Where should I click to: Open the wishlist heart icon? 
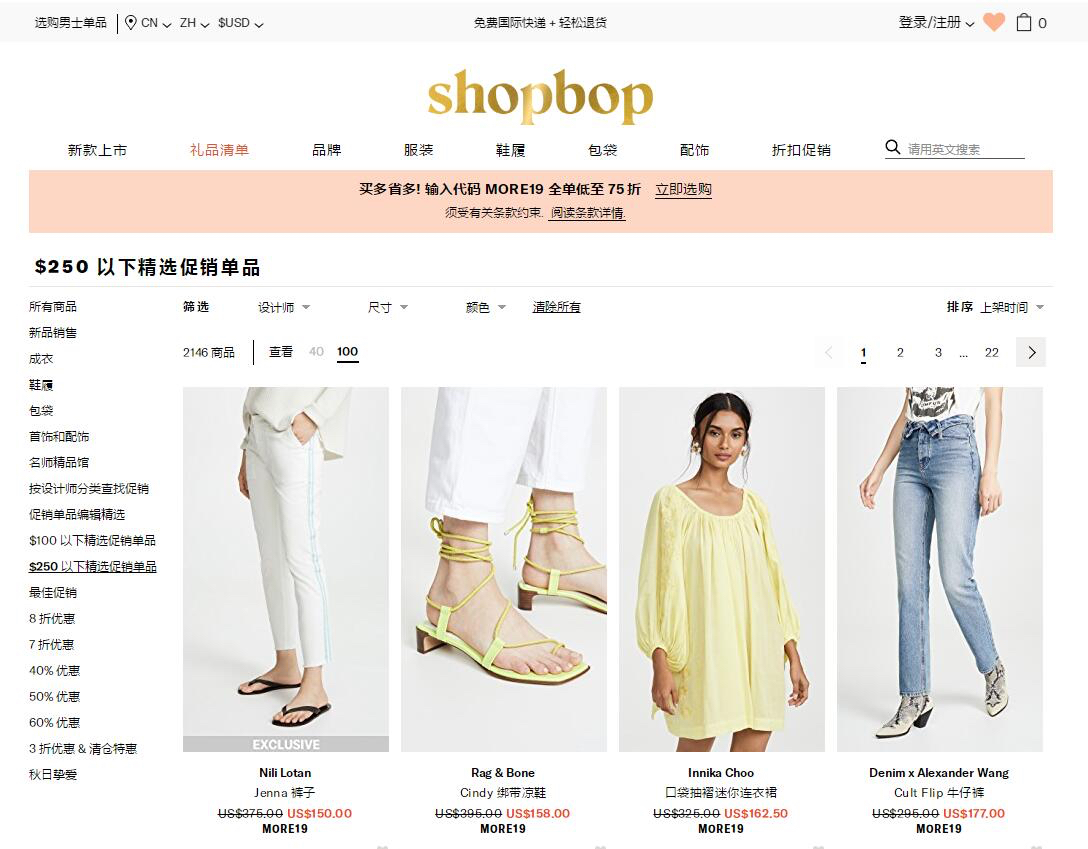994,22
